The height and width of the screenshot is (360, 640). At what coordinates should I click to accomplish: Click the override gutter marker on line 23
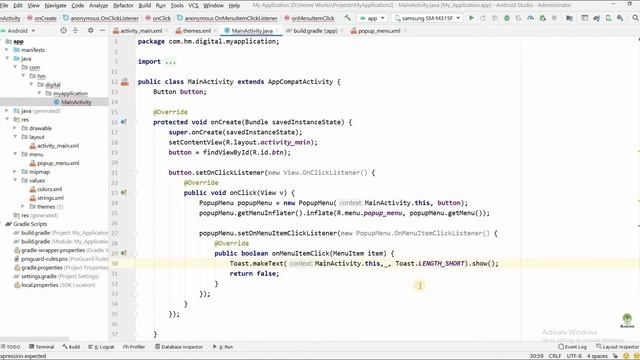(x=124, y=193)
